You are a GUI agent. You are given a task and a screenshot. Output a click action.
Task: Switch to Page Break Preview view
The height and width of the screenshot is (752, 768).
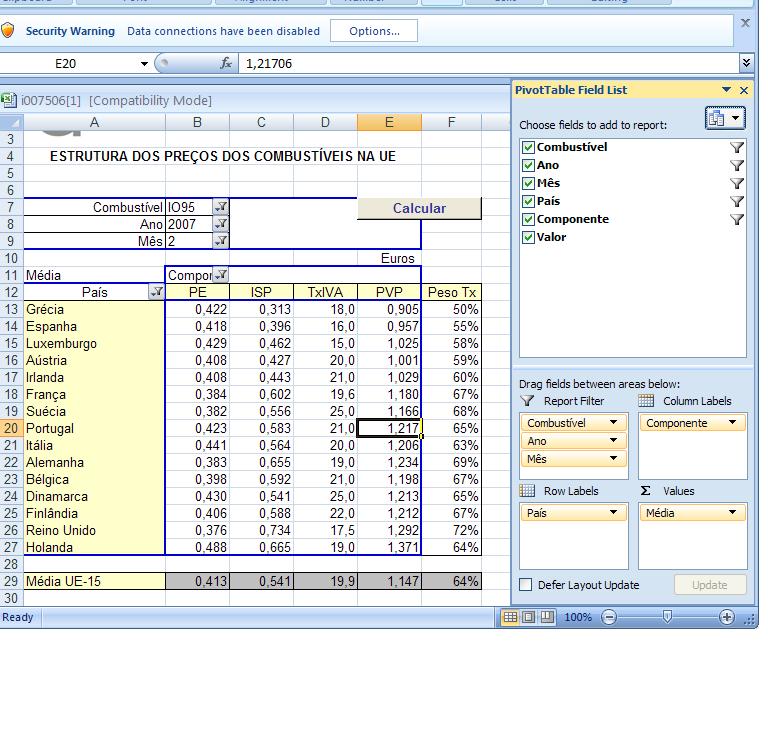[x=547, y=617]
